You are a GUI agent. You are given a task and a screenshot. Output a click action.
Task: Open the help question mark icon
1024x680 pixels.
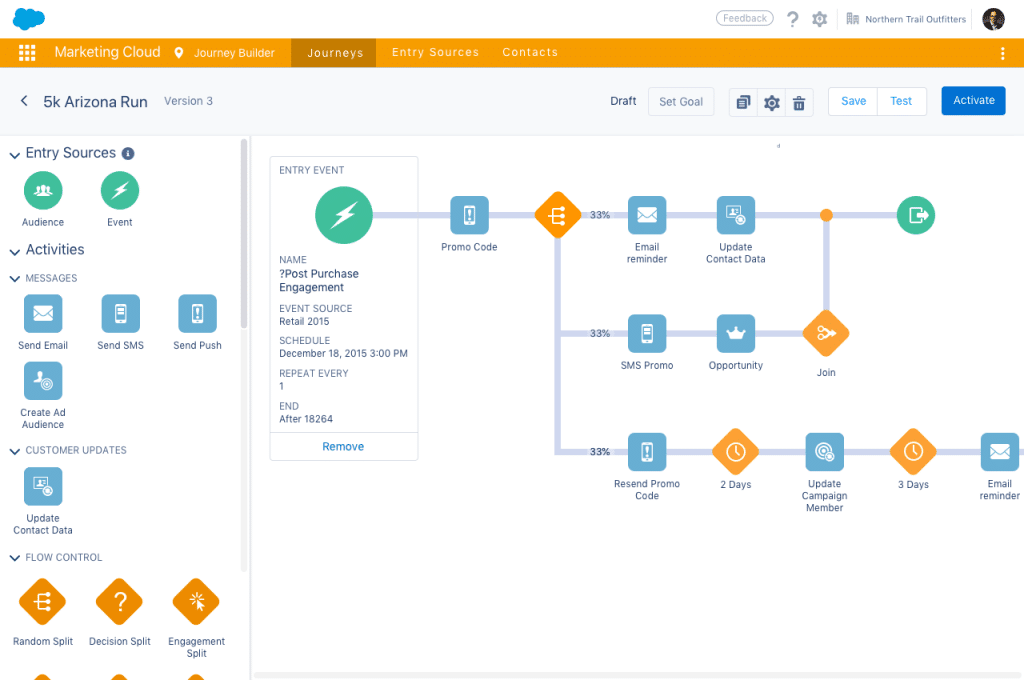793,19
